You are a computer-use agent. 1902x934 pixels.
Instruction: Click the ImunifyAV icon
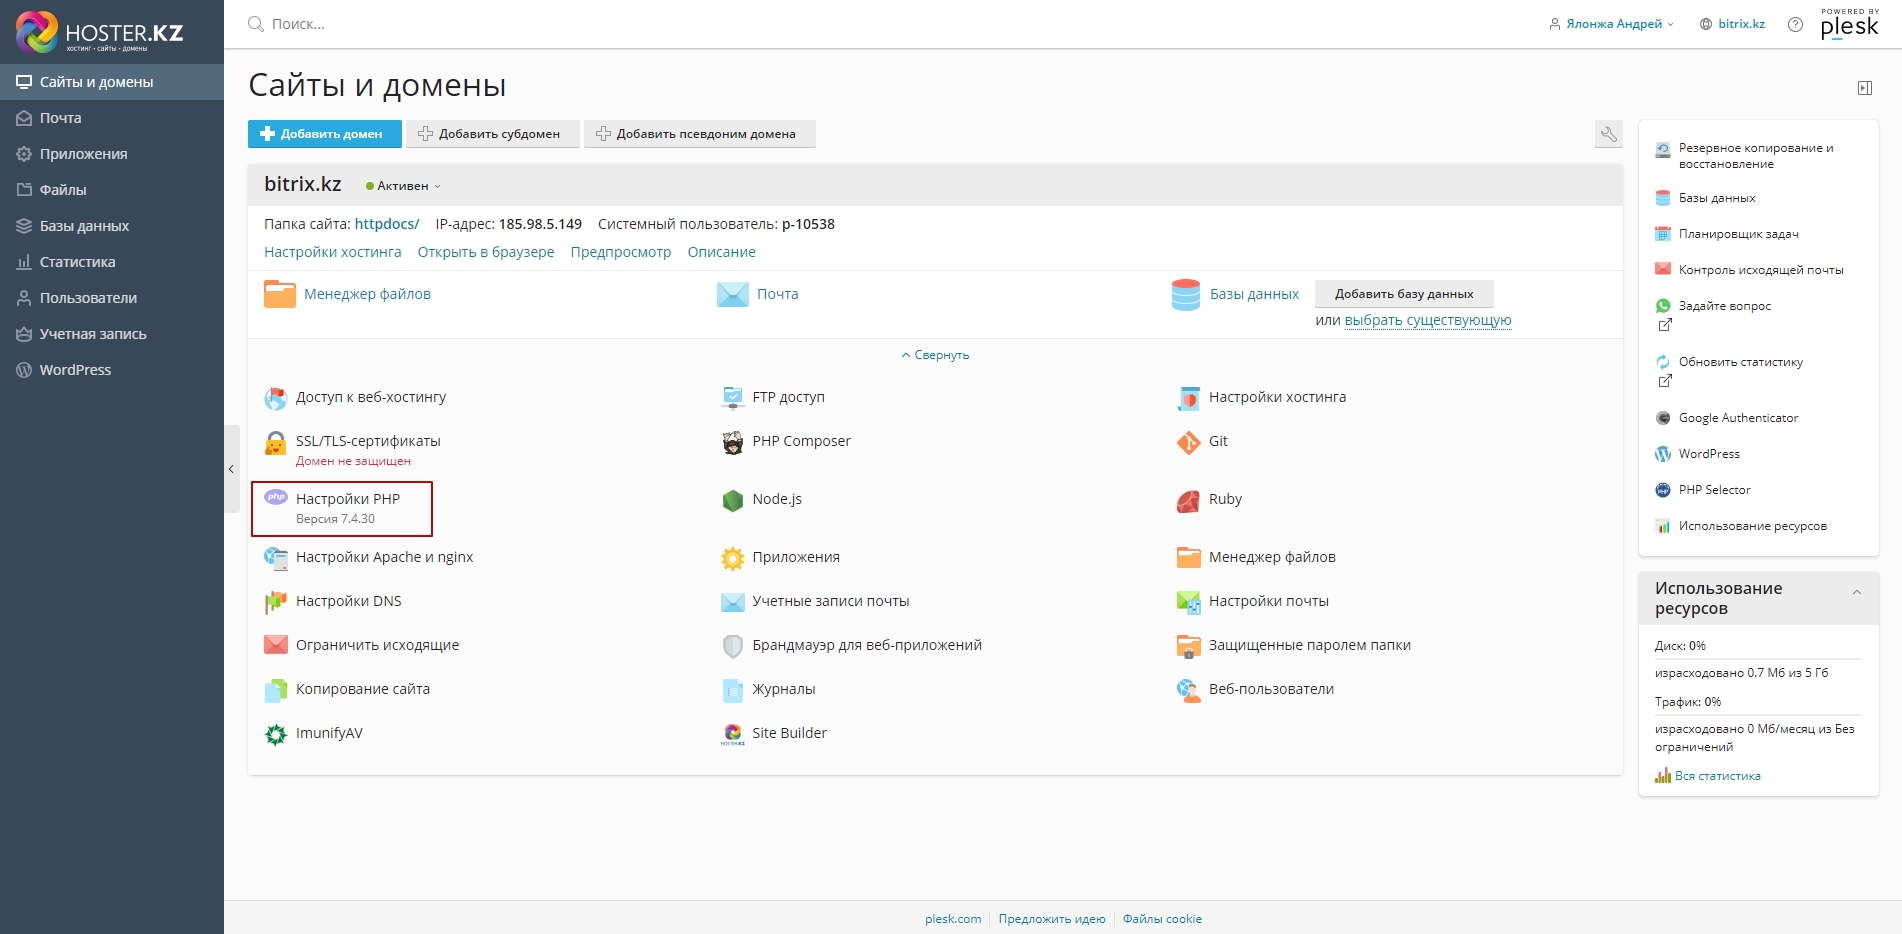pos(276,734)
